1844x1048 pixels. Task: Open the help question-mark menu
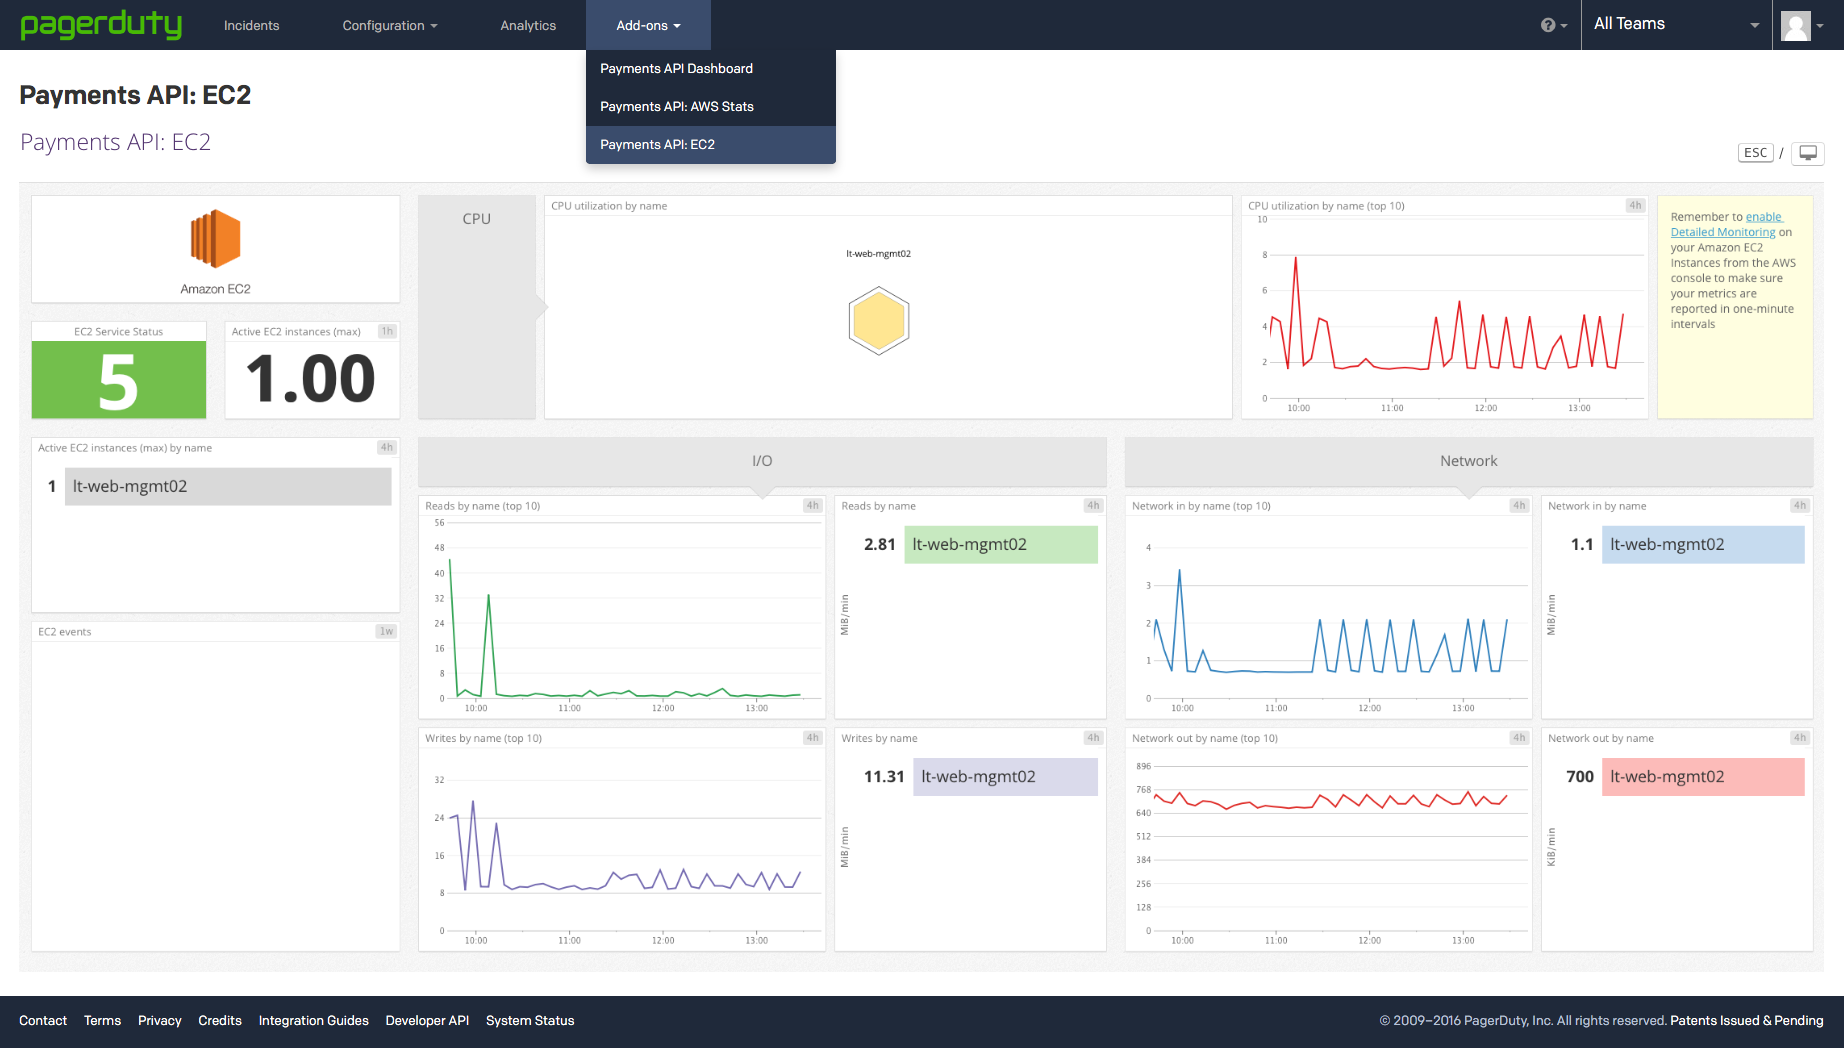(1546, 24)
